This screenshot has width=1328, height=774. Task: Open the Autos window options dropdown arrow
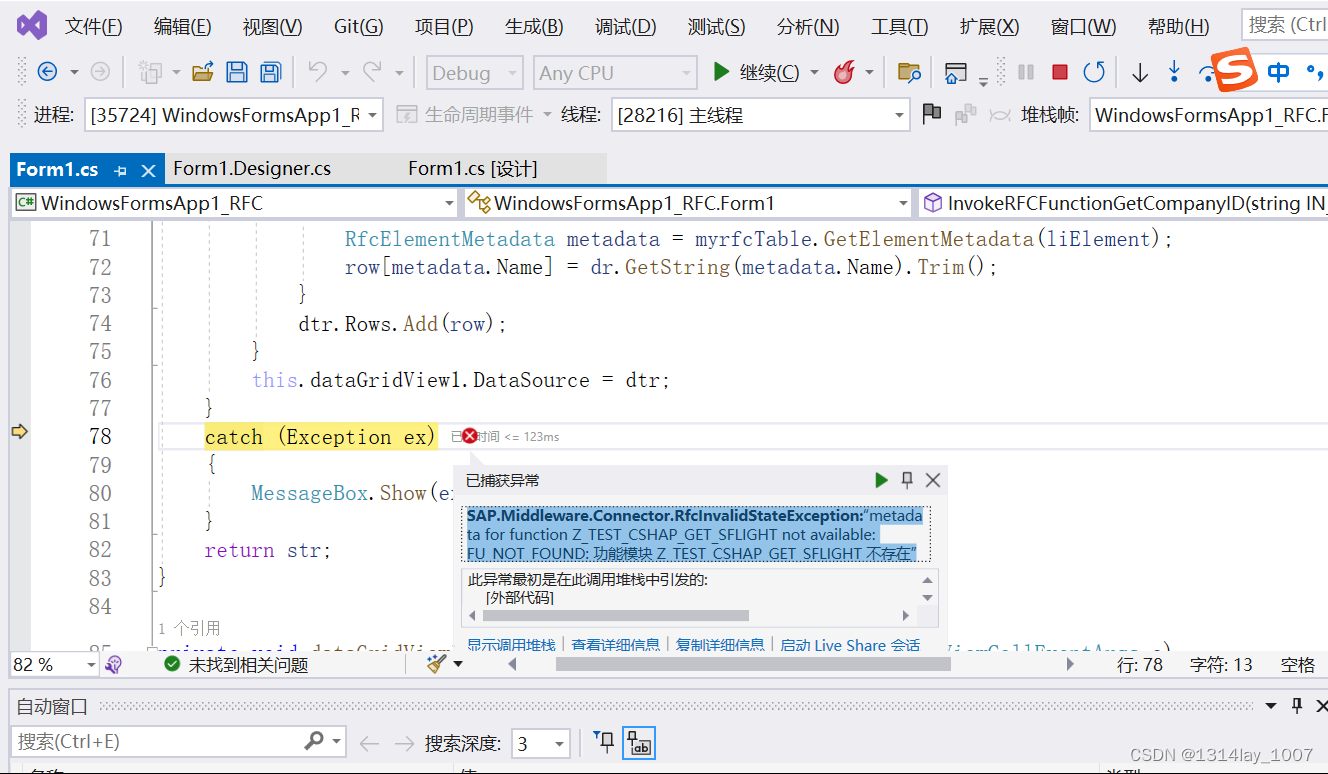pos(1271,706)
